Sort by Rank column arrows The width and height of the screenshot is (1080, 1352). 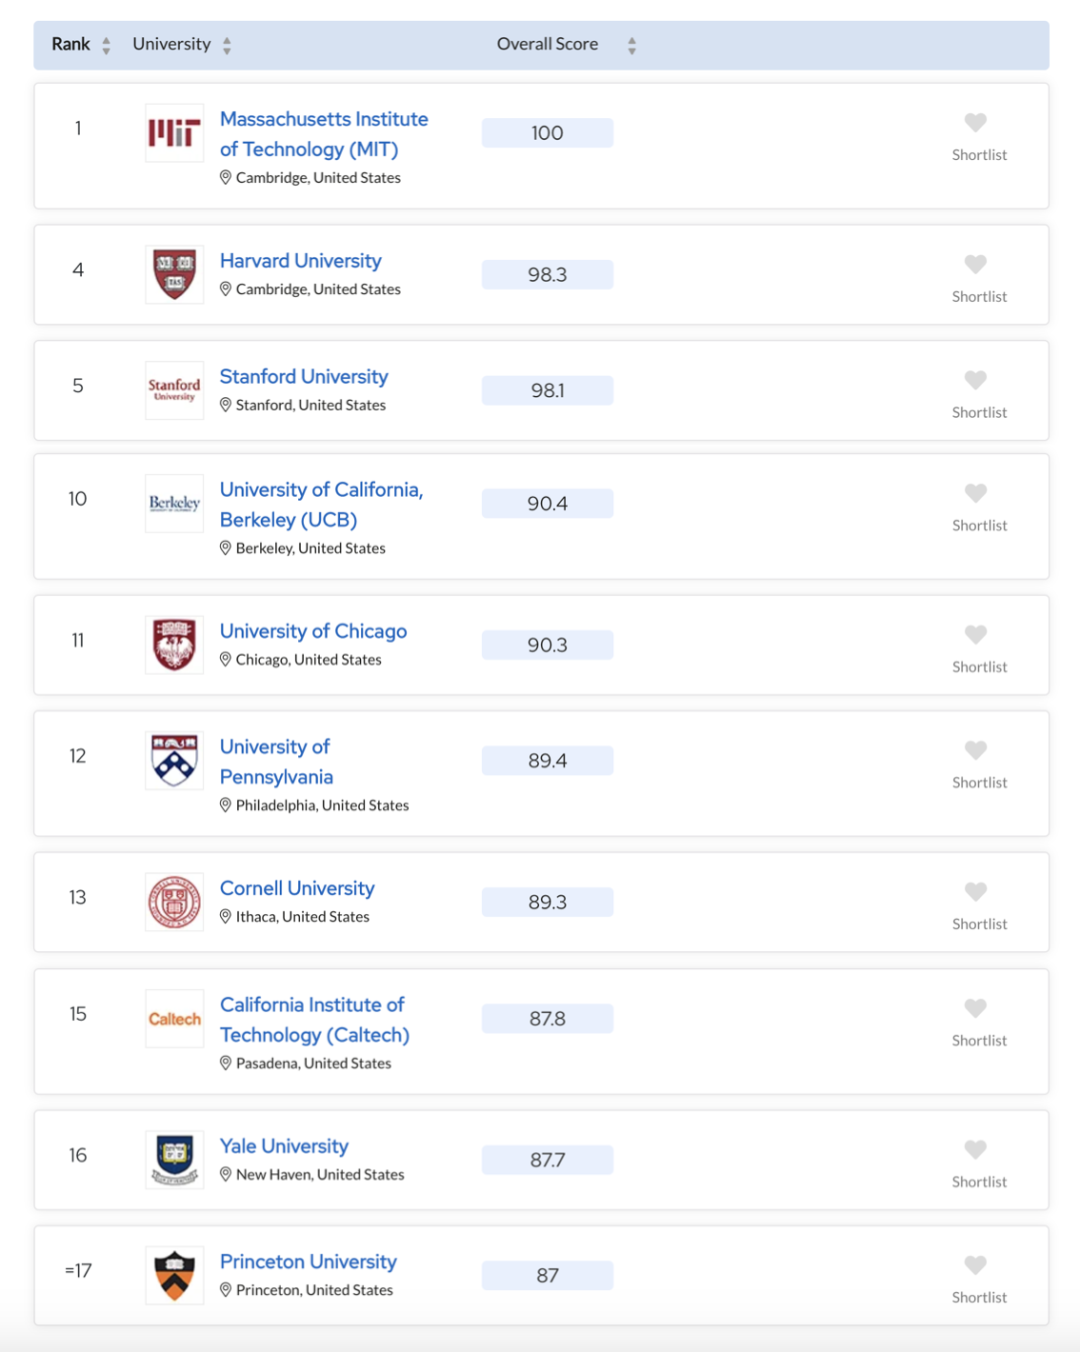coord(106,45)
